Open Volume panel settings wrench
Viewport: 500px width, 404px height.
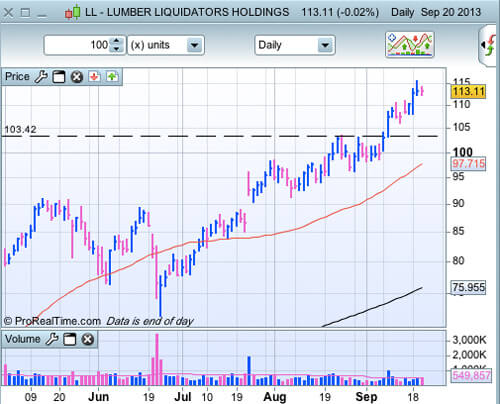(52, 339)
